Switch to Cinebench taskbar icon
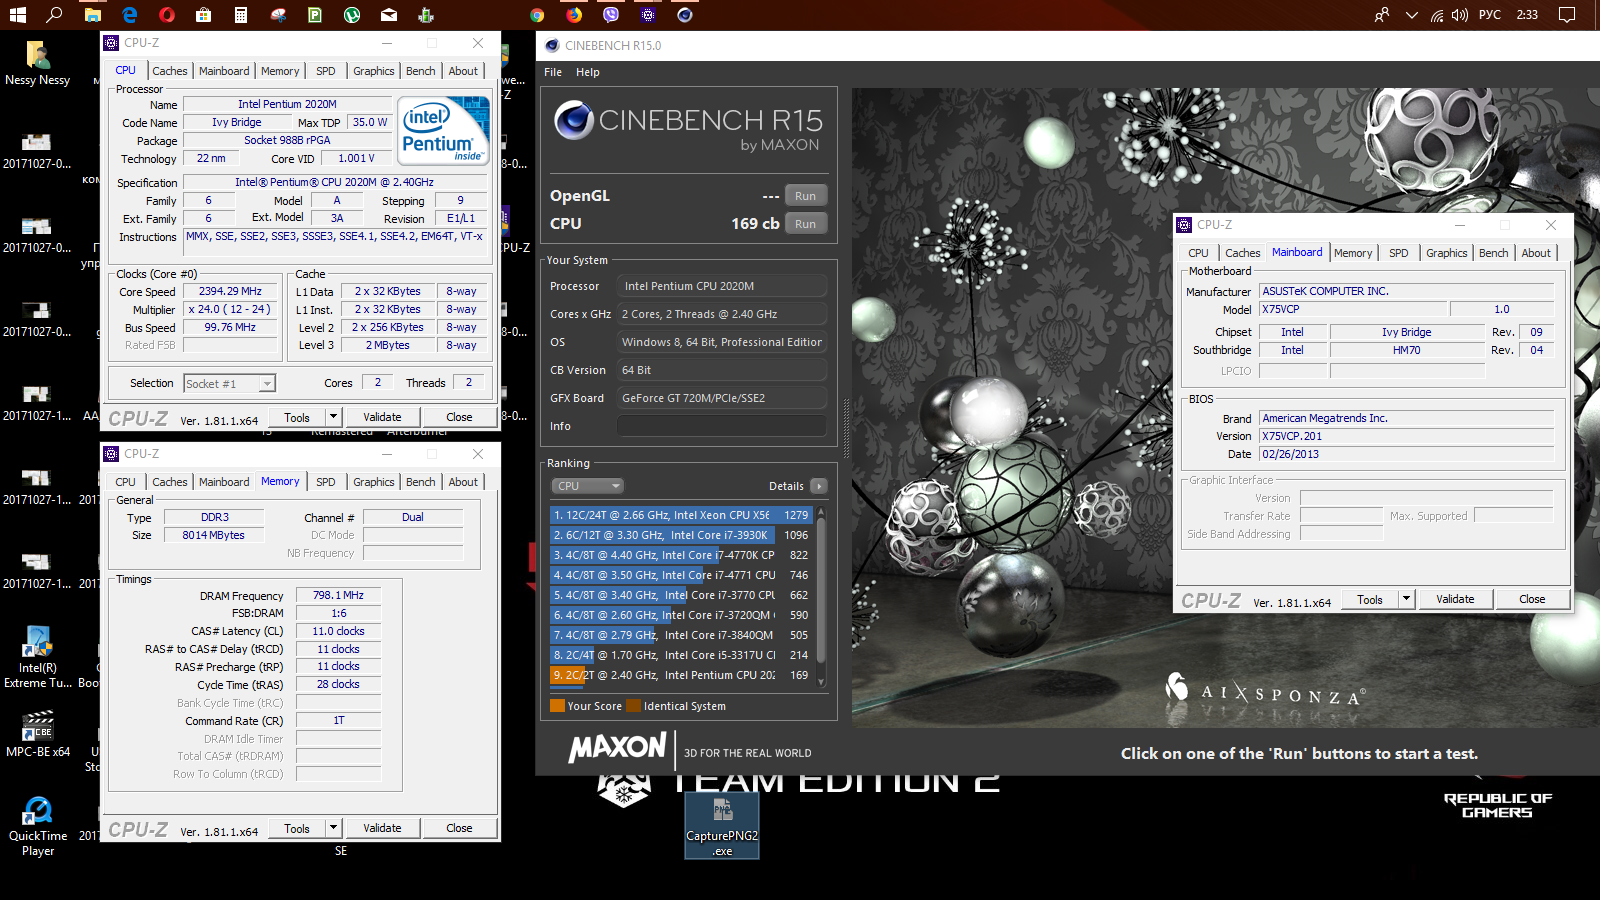This screenshot has width=1600, height=900. (685, 15)
